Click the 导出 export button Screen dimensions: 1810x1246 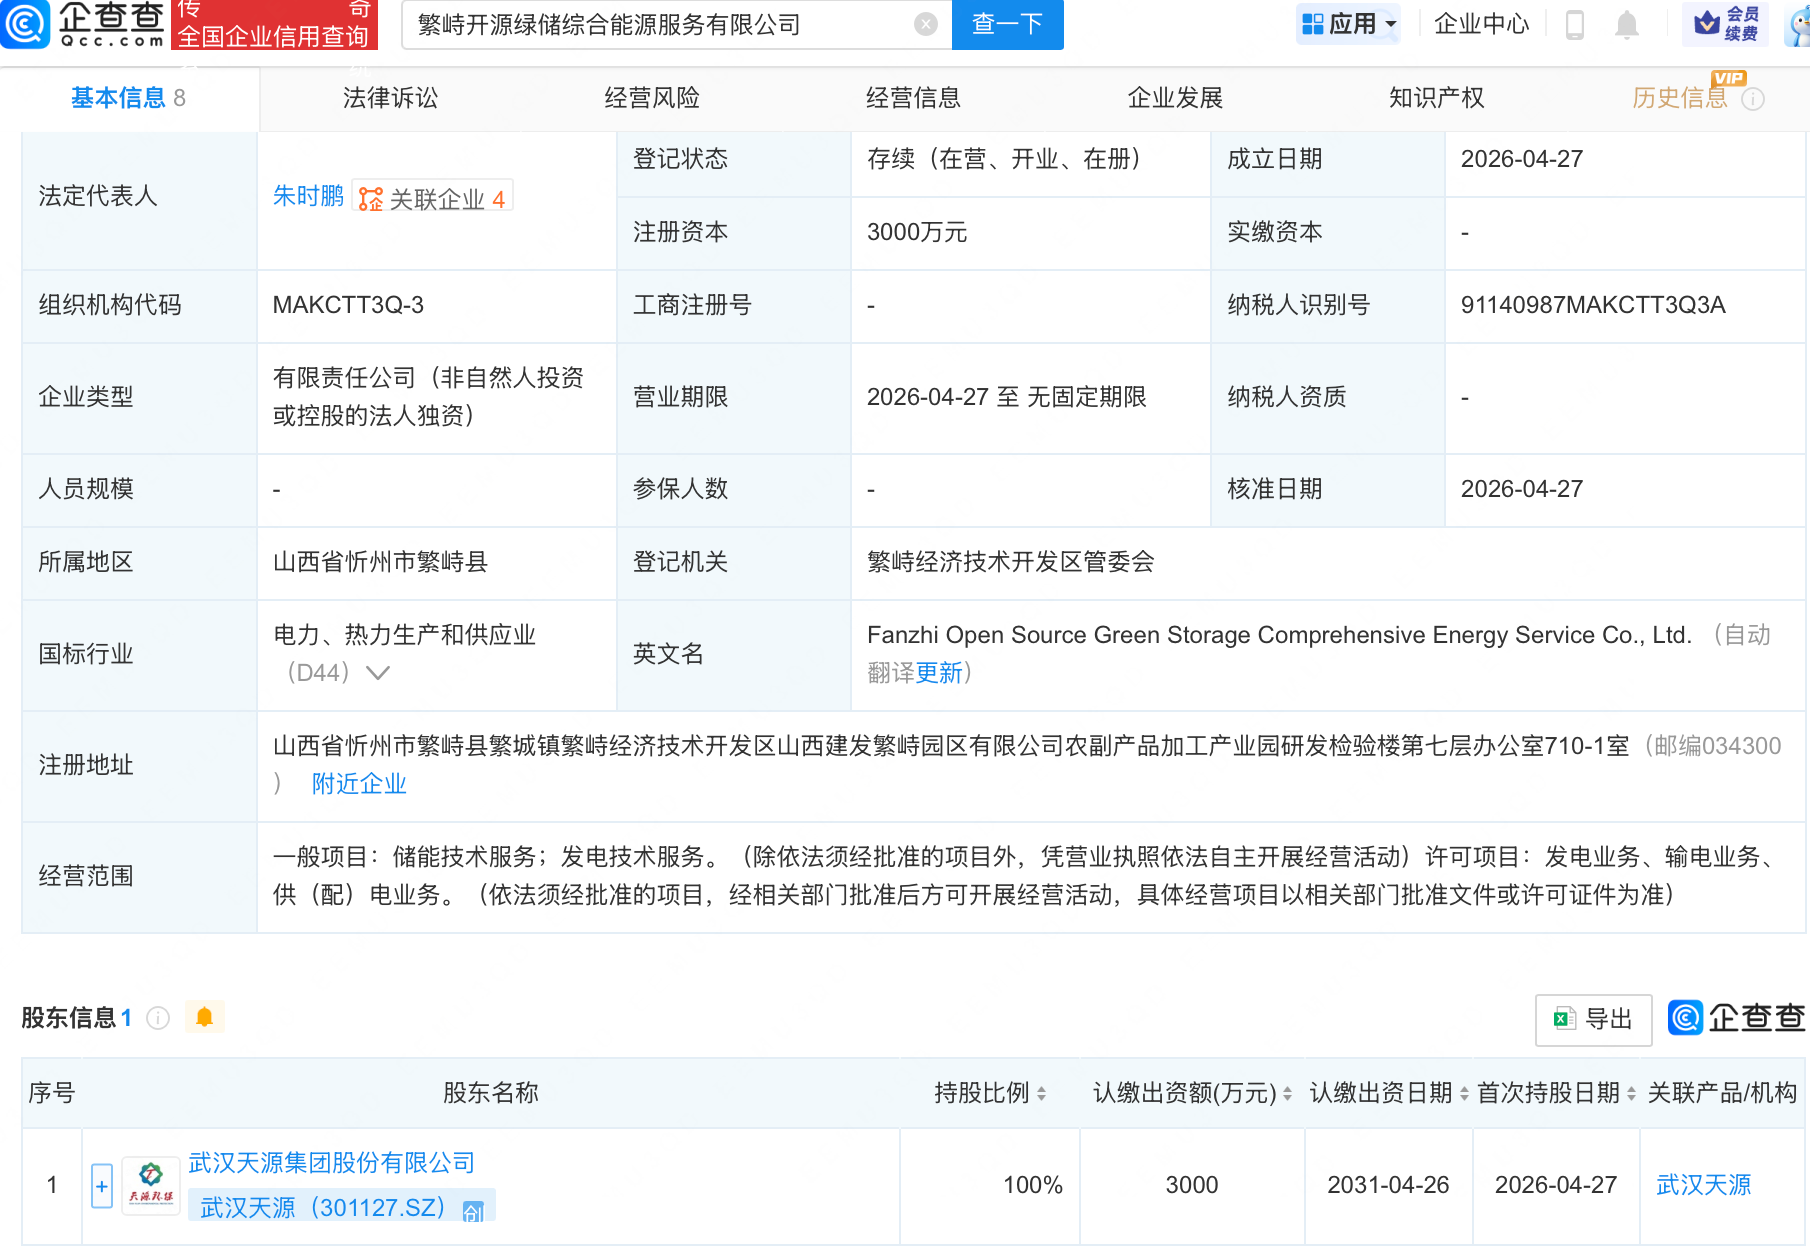(x=1593, y=1019)
